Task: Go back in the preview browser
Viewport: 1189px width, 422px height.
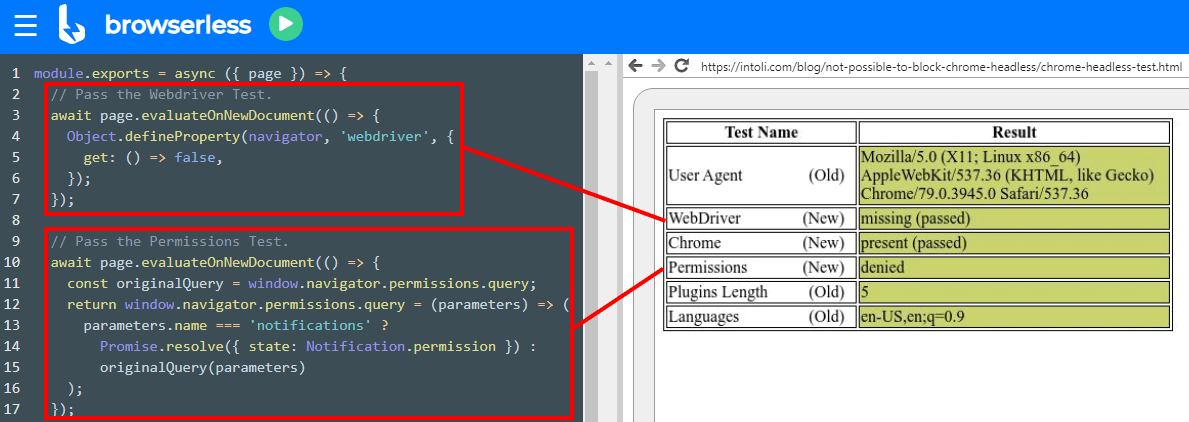Action: [635, 66]
